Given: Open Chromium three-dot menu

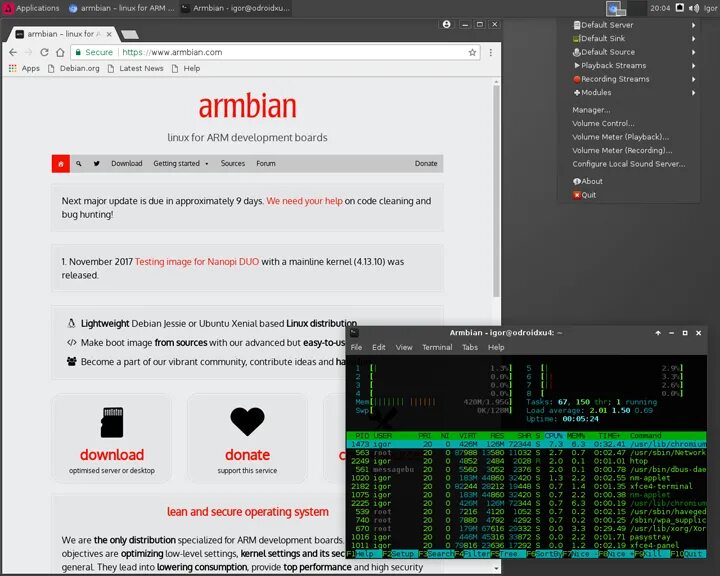Looking at the screenshot, I should [491, 52].
